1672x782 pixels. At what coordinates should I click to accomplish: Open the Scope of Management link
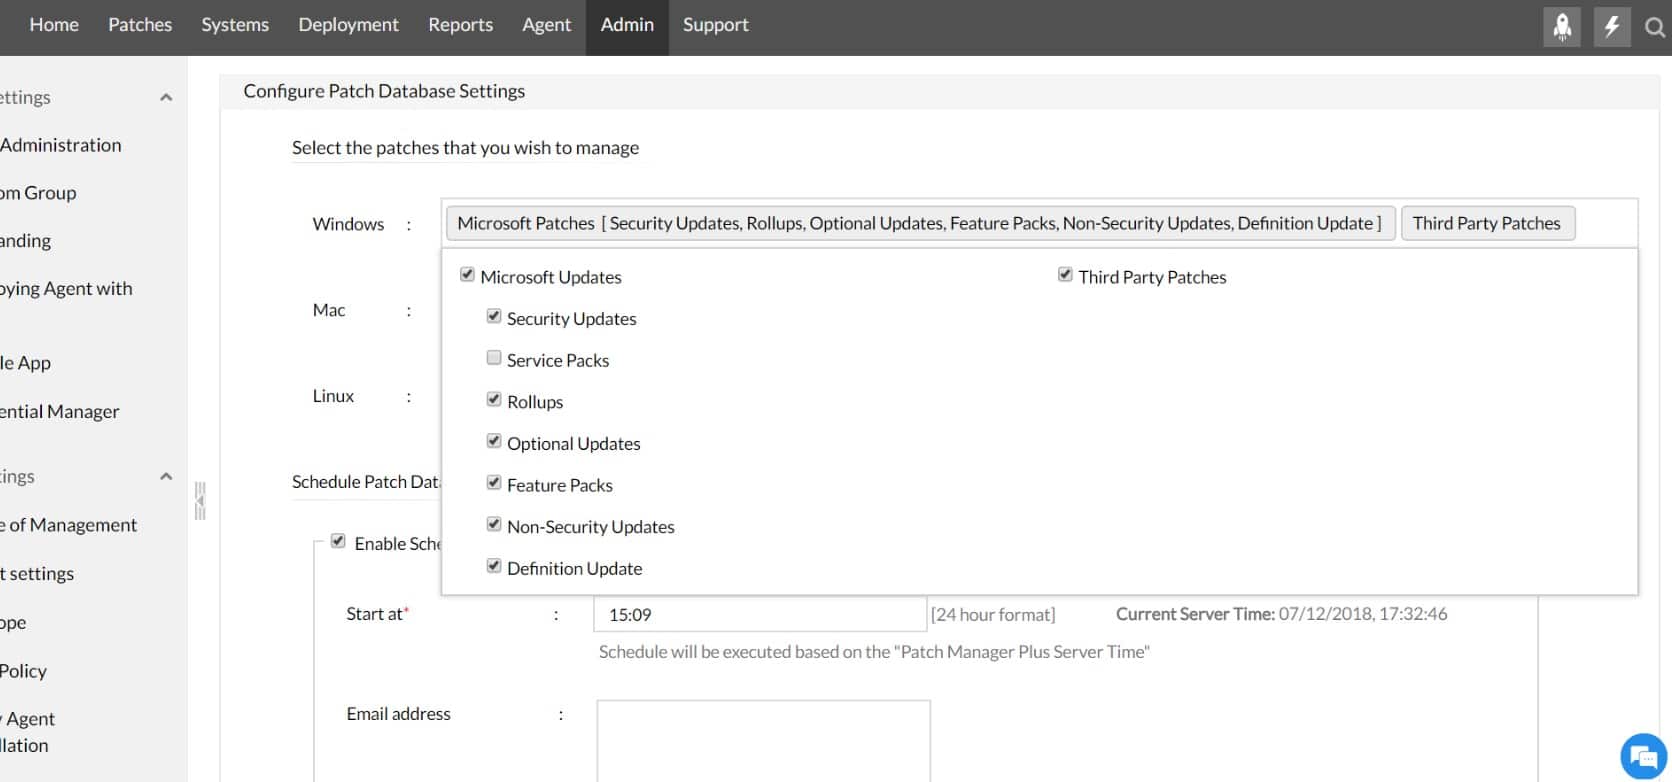tap(68, 525)
